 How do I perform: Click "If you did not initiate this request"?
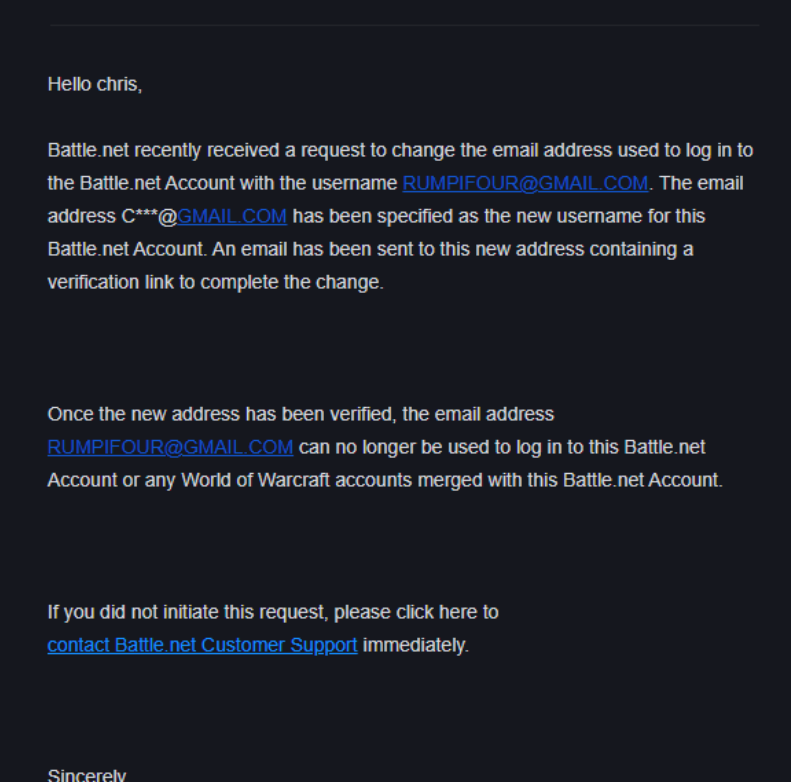pyautogui.click(x=187, y=612)
